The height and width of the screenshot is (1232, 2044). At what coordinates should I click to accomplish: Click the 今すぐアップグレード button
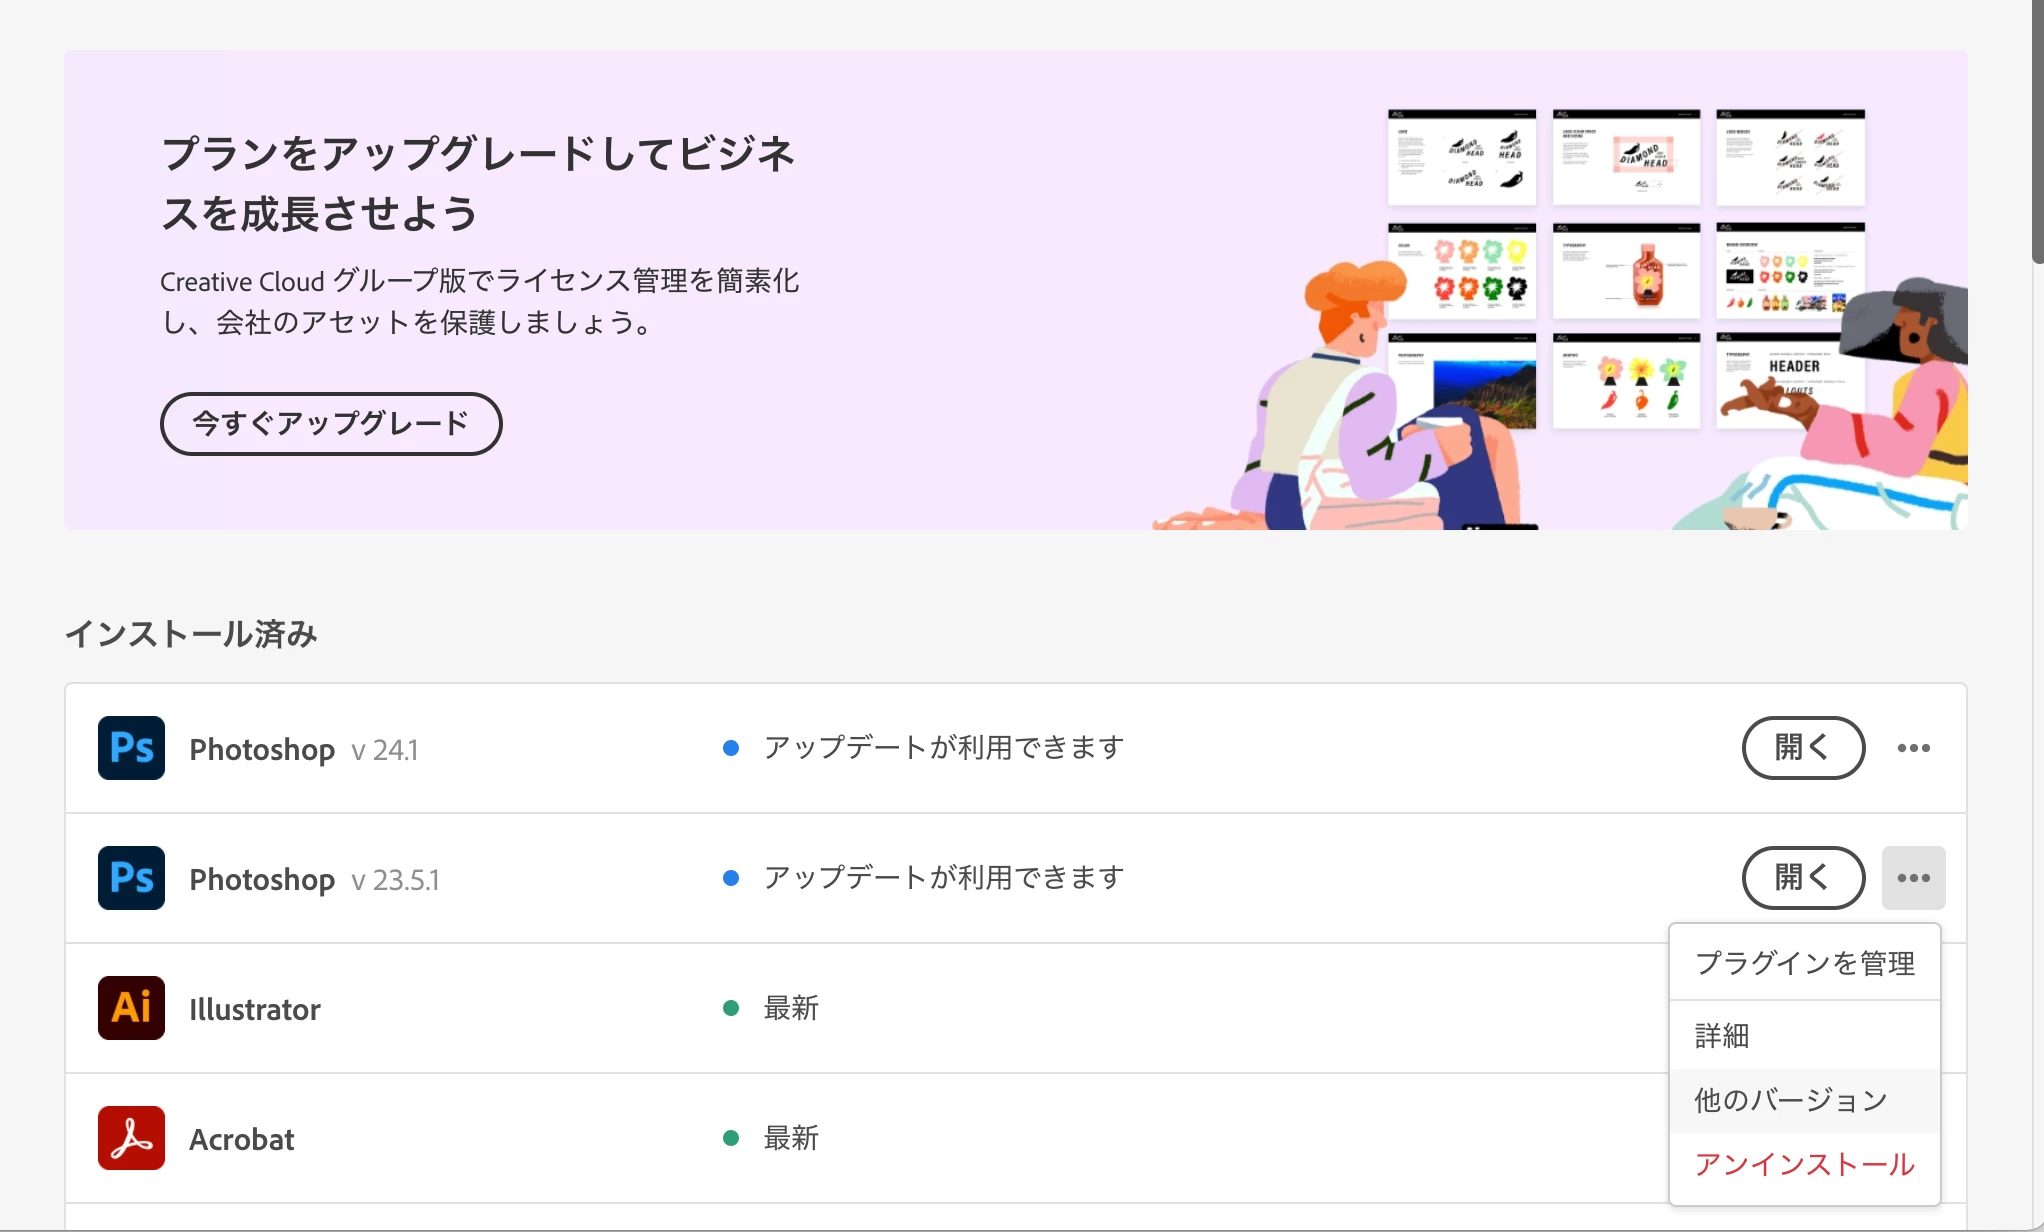331,424
